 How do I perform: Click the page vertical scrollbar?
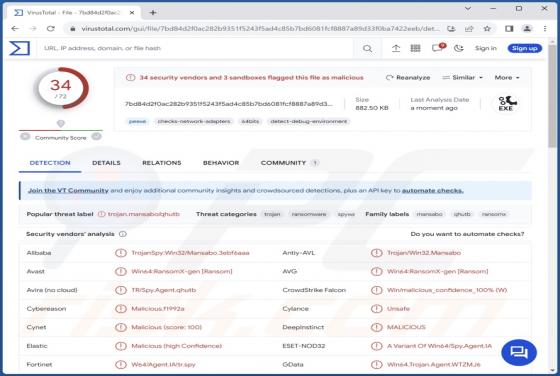point(552,96)
